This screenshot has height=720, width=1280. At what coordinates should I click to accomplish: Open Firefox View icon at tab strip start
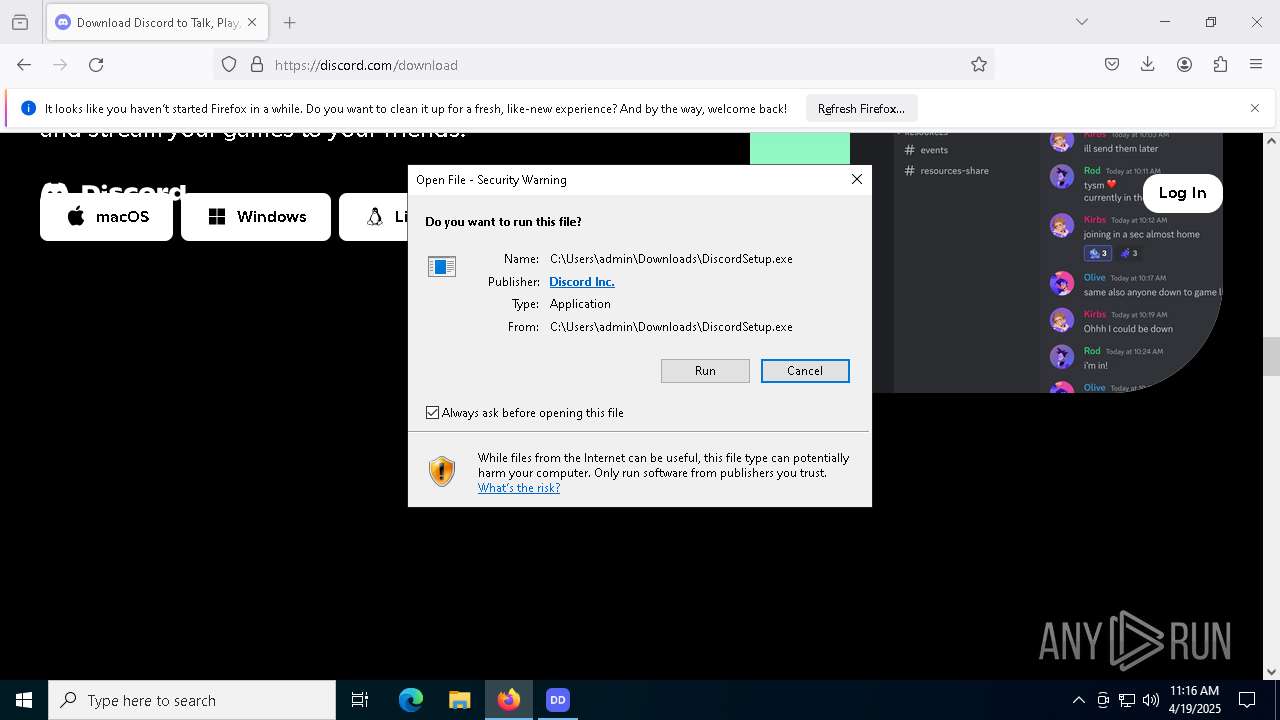[x=20, y=22]
